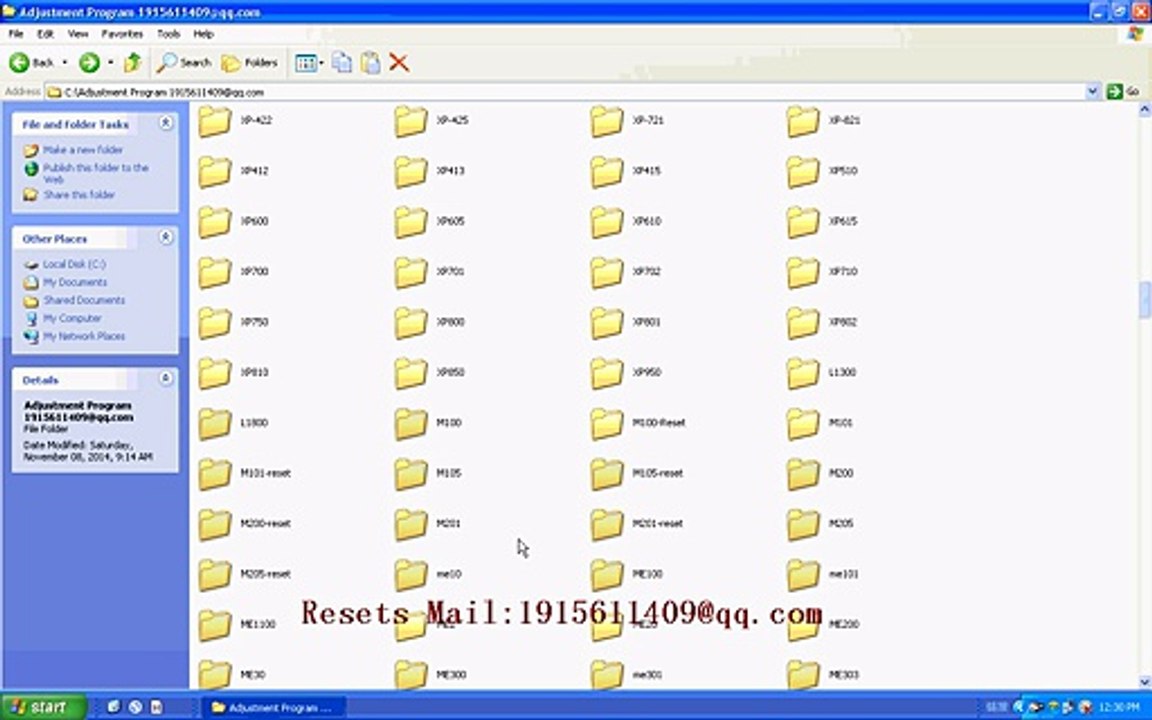The width and height of the screenshot is (1152, 720).
Task: Select the ME1100 folder
Action: 237,625
